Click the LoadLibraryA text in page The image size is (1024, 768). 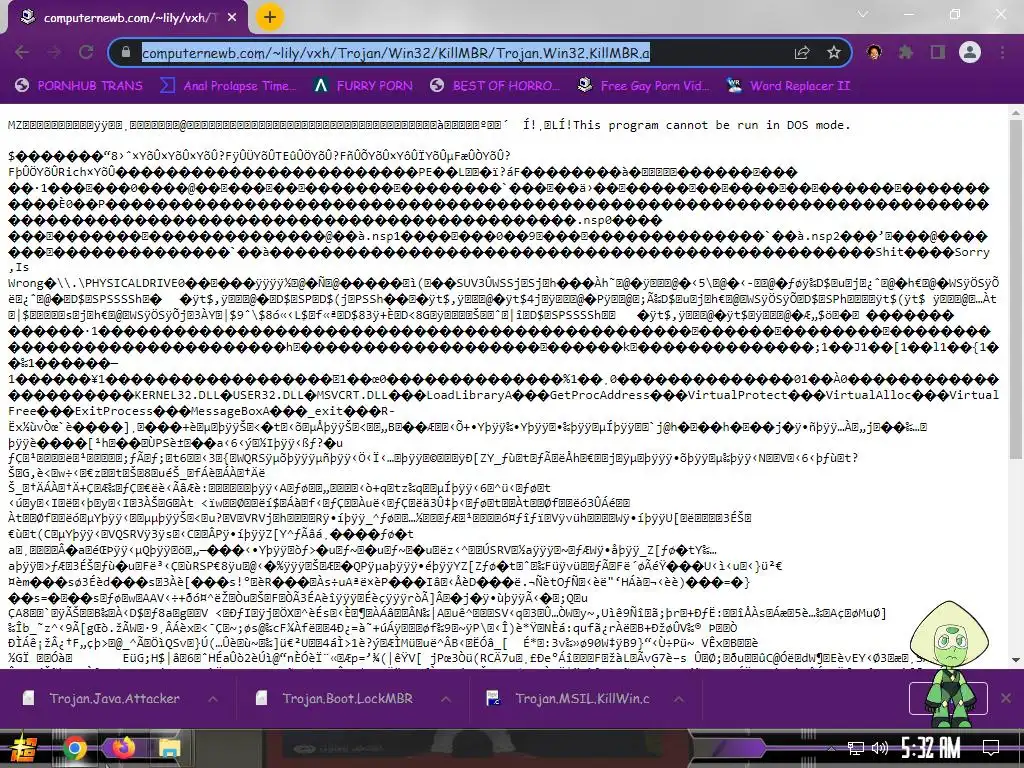[469, 395]
